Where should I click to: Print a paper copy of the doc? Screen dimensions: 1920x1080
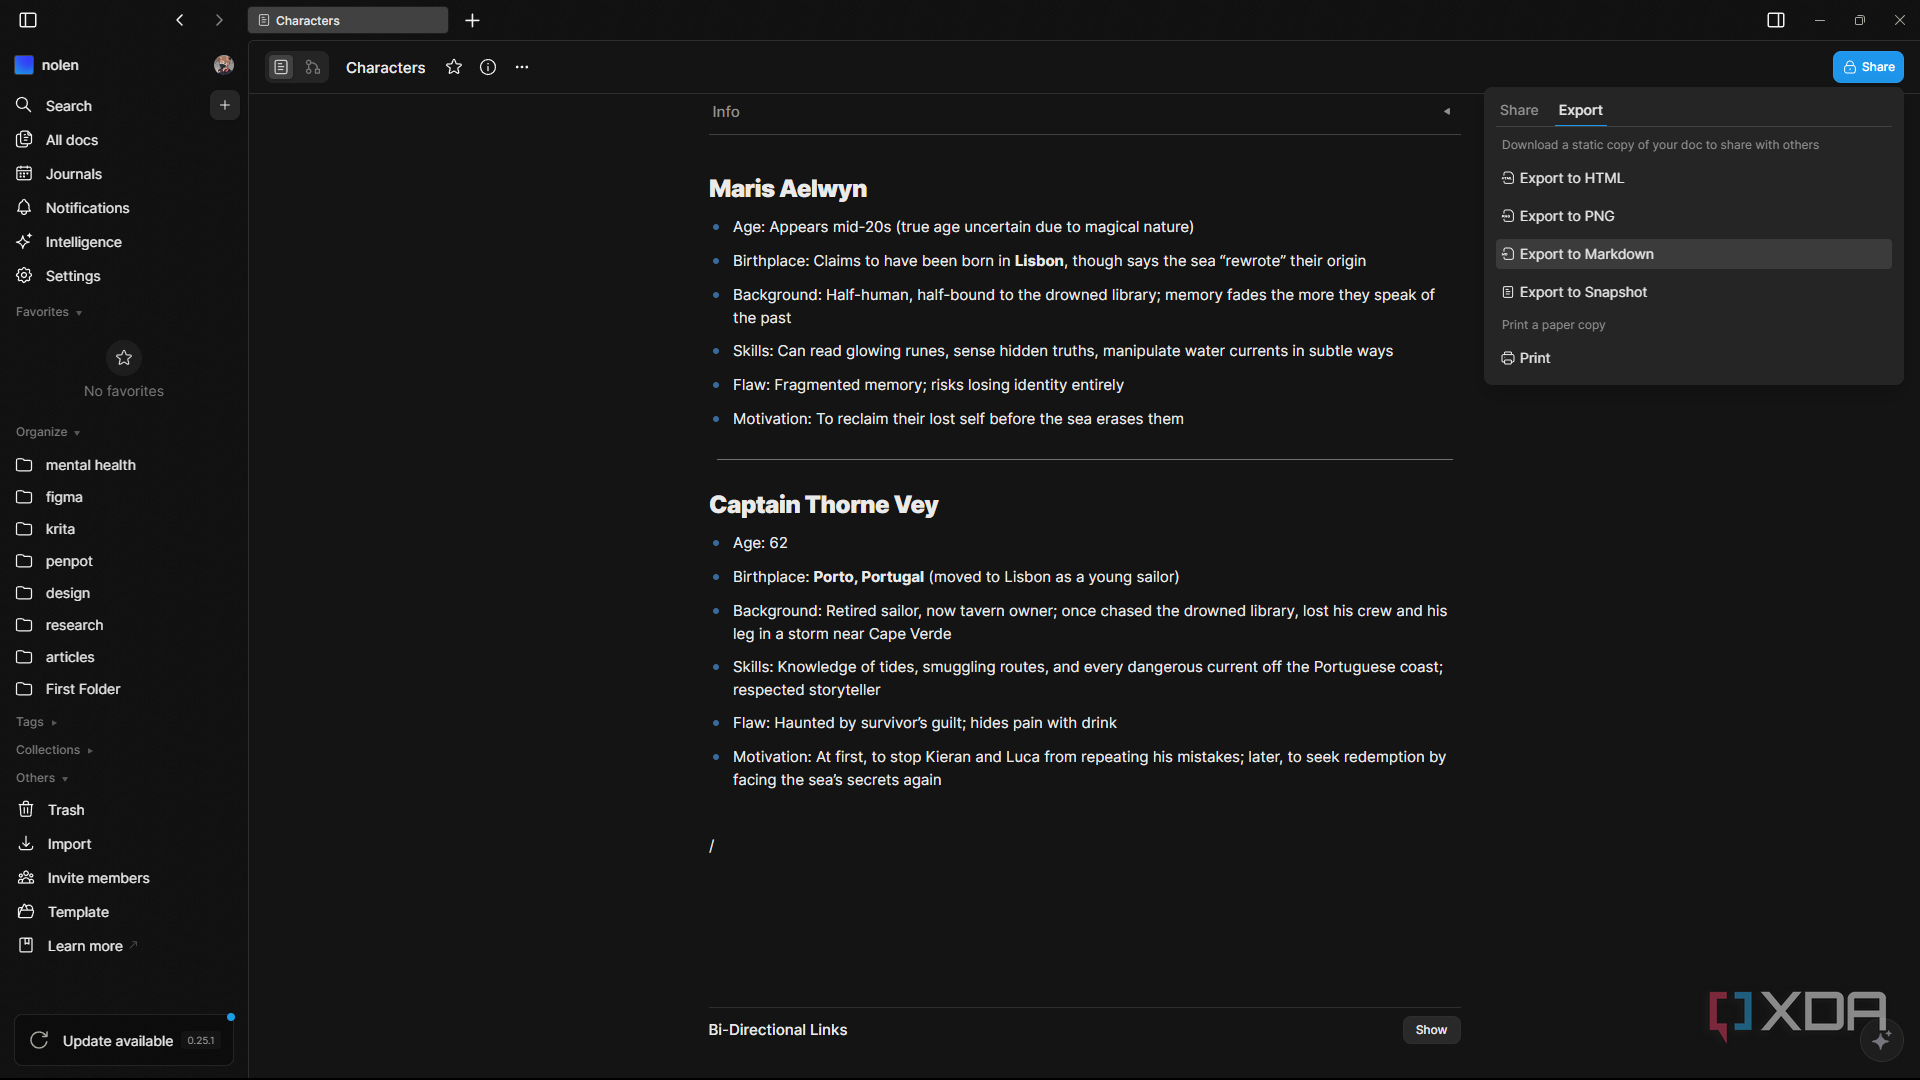click(x=1693, y=358)
